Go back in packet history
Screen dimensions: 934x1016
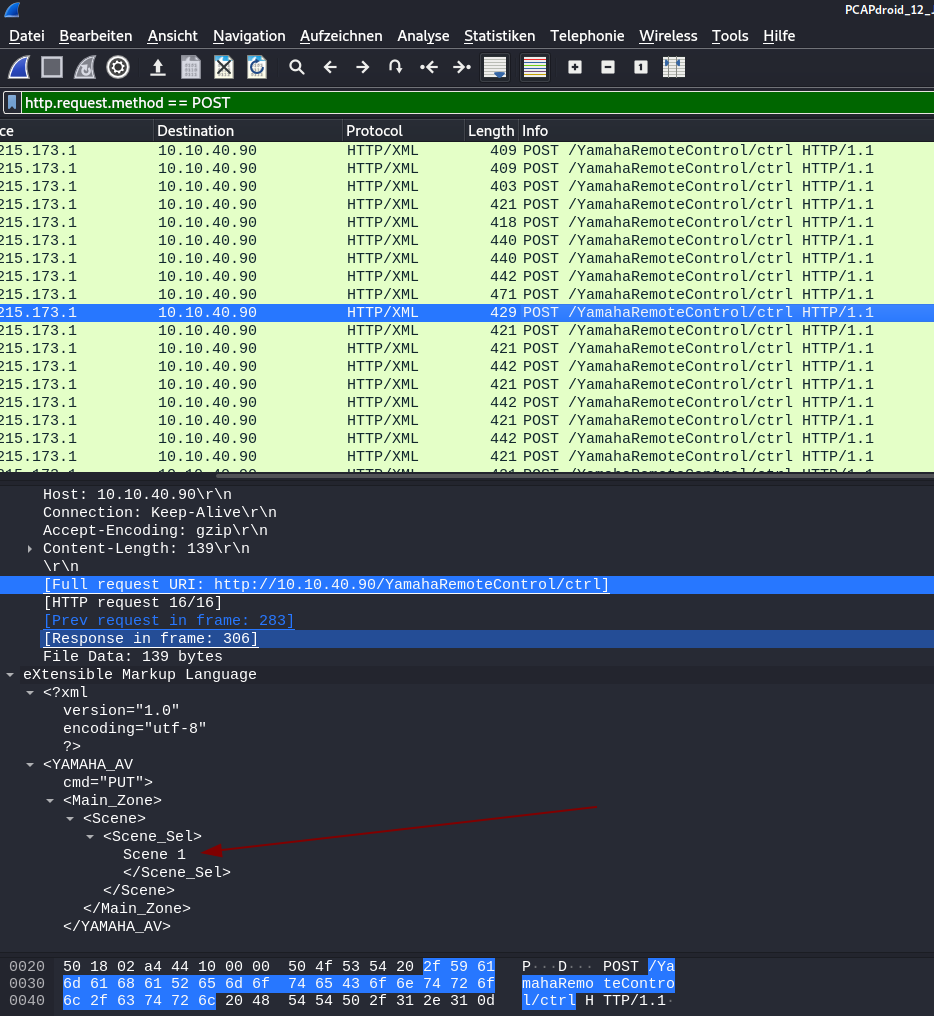coord(330,67)
